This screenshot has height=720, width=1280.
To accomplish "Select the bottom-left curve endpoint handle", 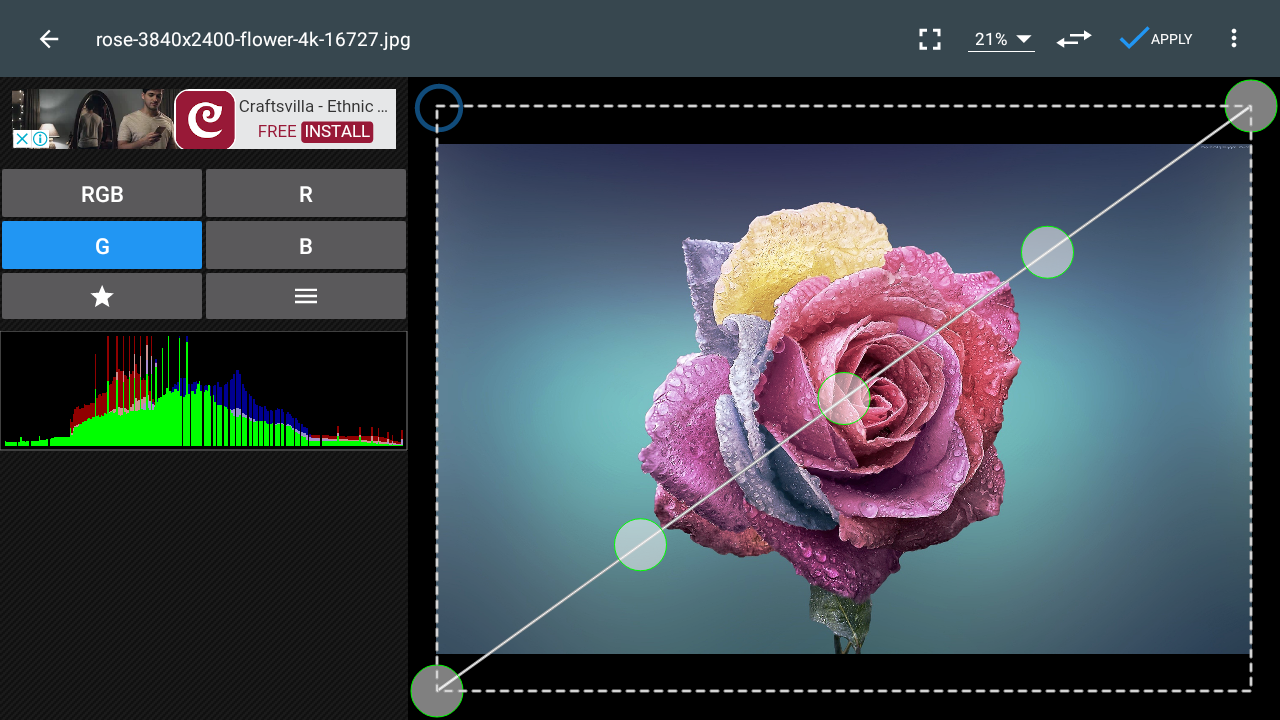I will click(x=437, y=690).
